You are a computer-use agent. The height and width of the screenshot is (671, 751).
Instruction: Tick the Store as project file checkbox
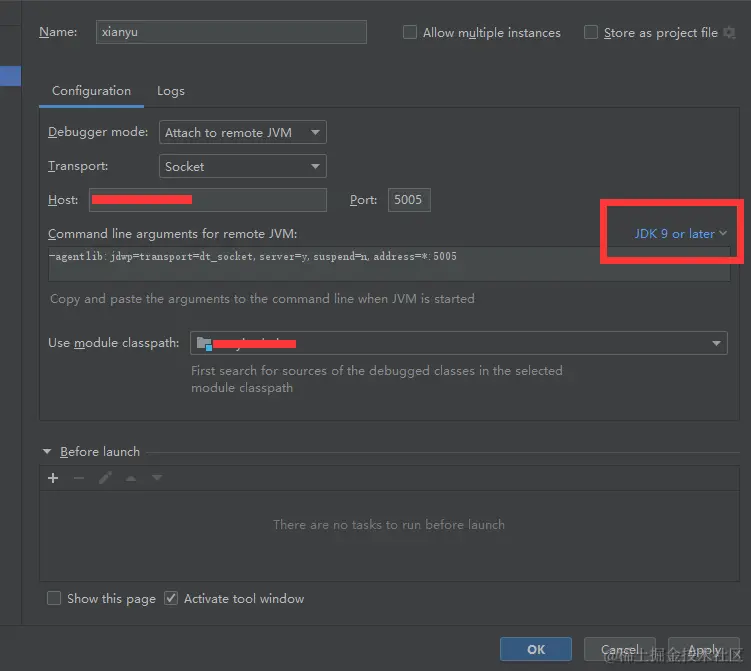click(x=591, y=32)
